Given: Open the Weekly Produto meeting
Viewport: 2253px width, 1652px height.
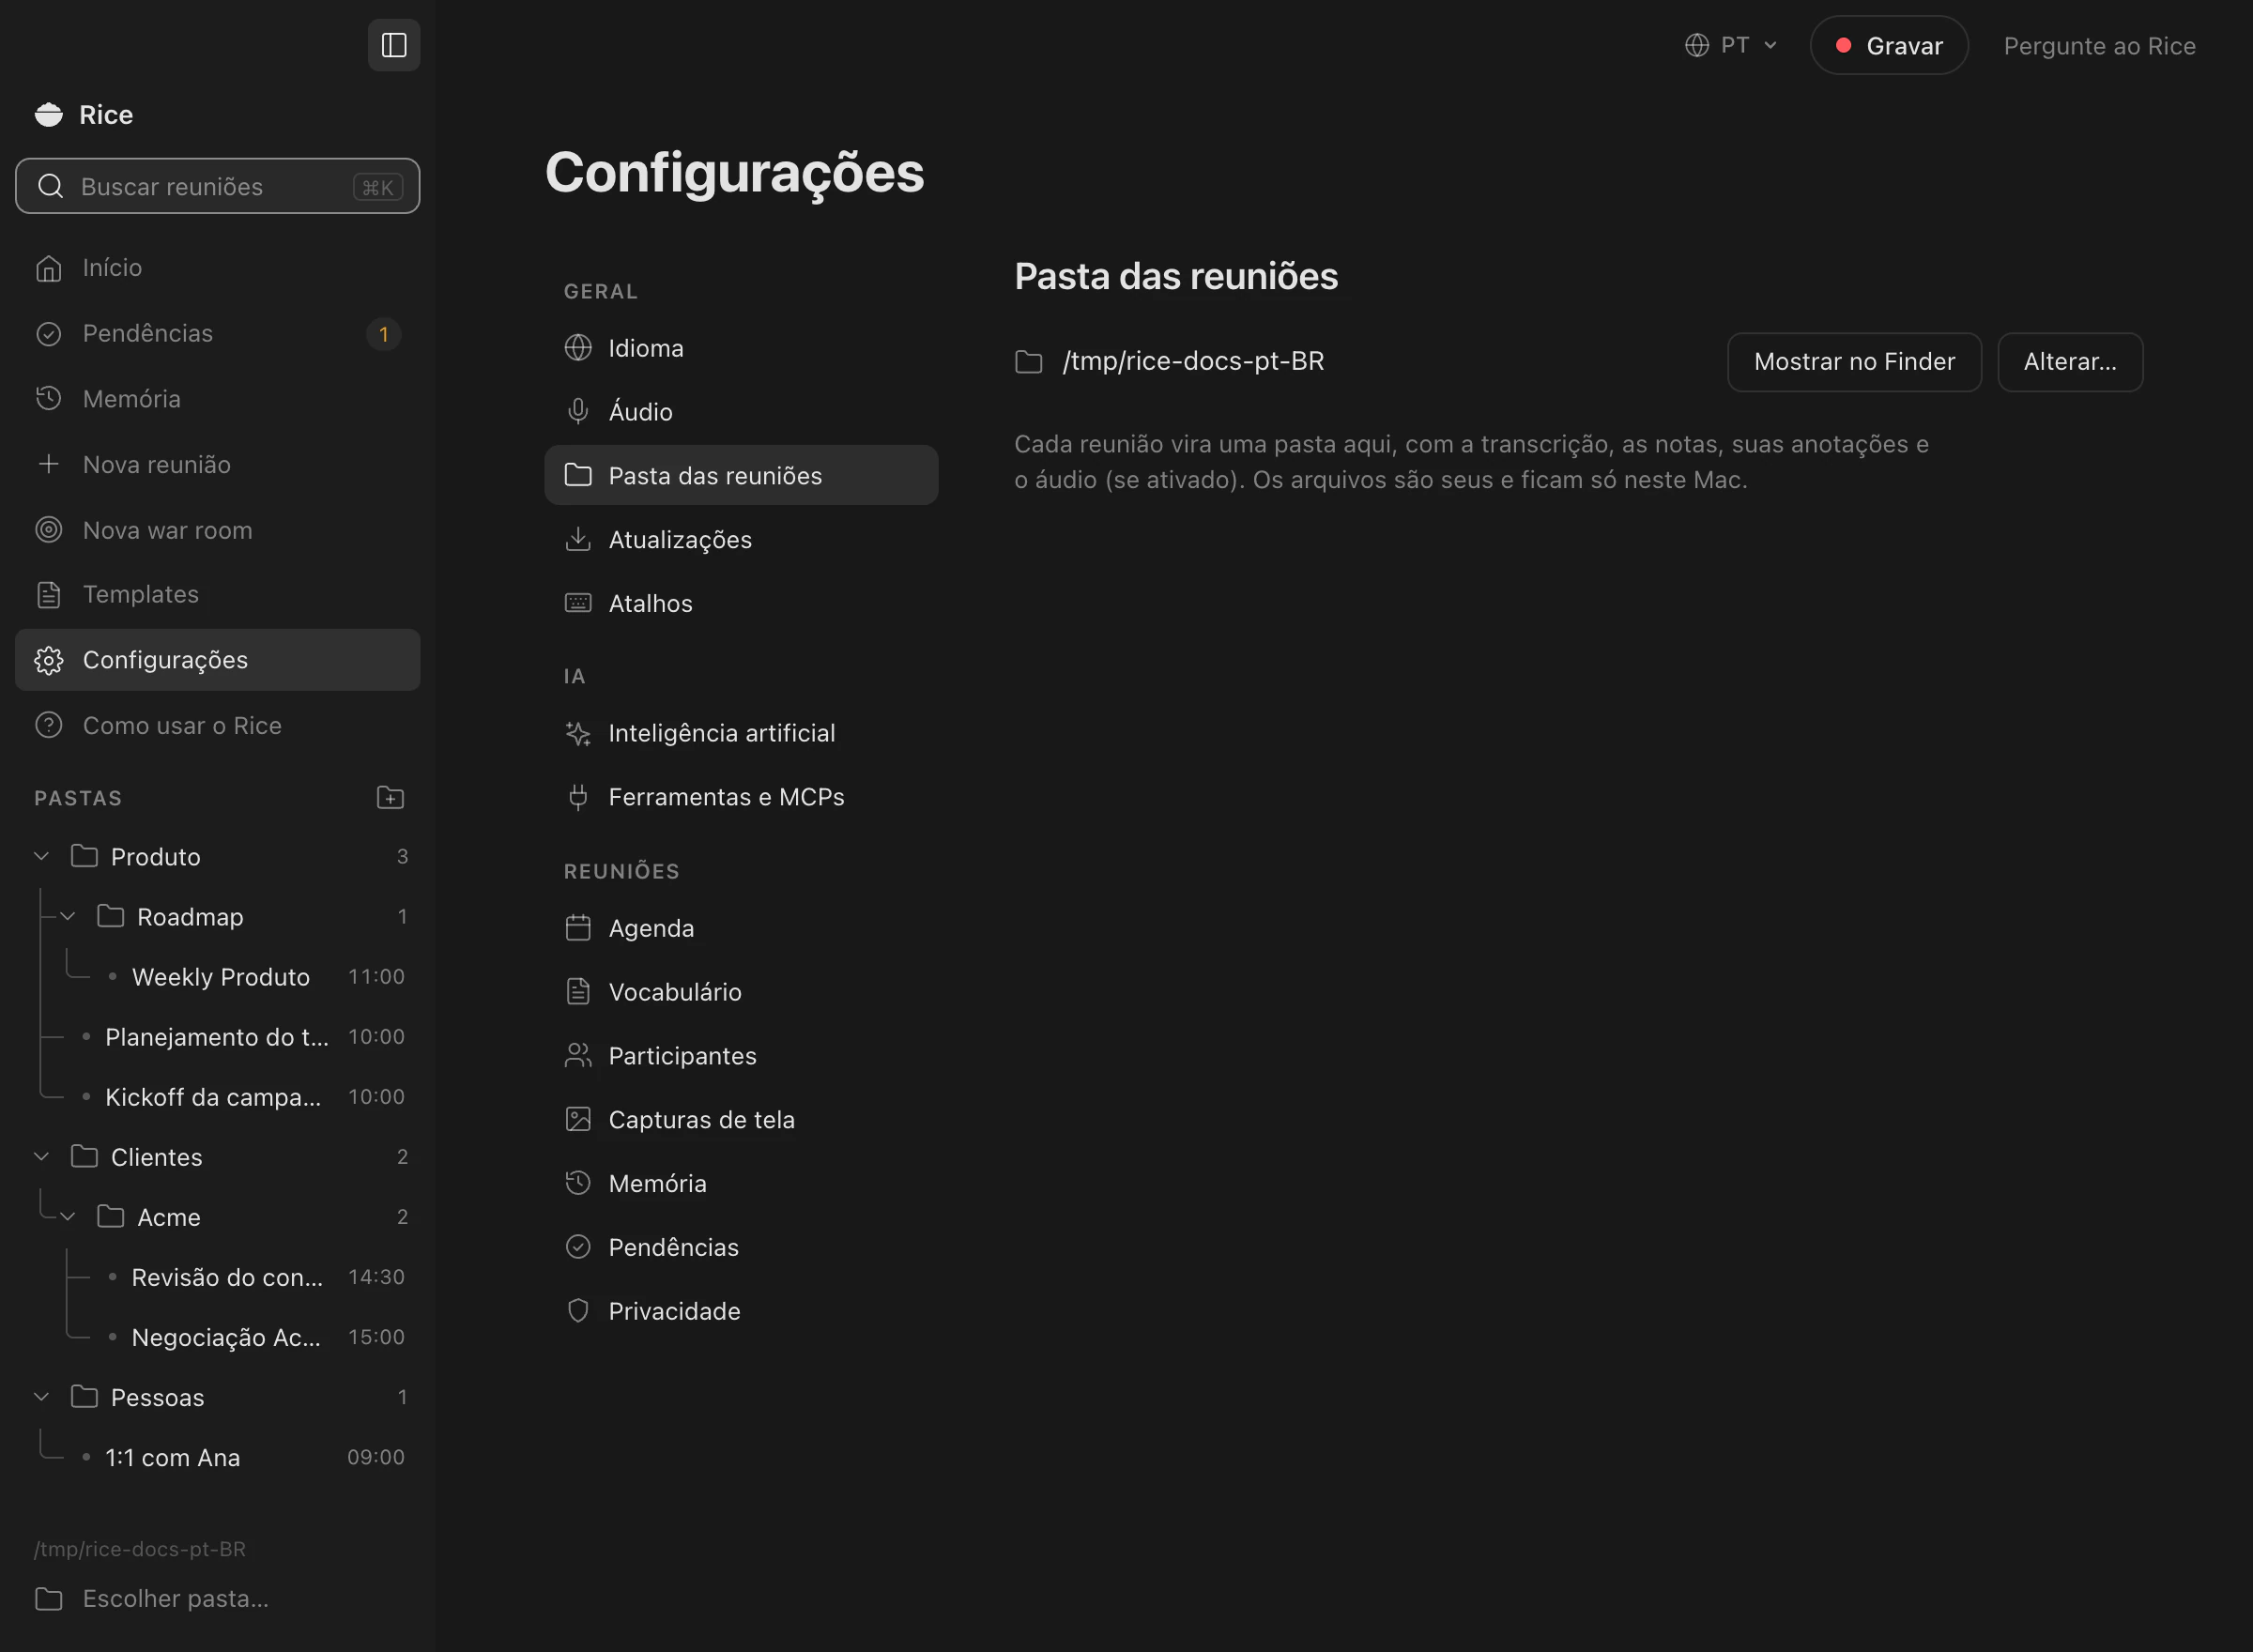Looking at the screenshot, I should [x=219, y=977].
